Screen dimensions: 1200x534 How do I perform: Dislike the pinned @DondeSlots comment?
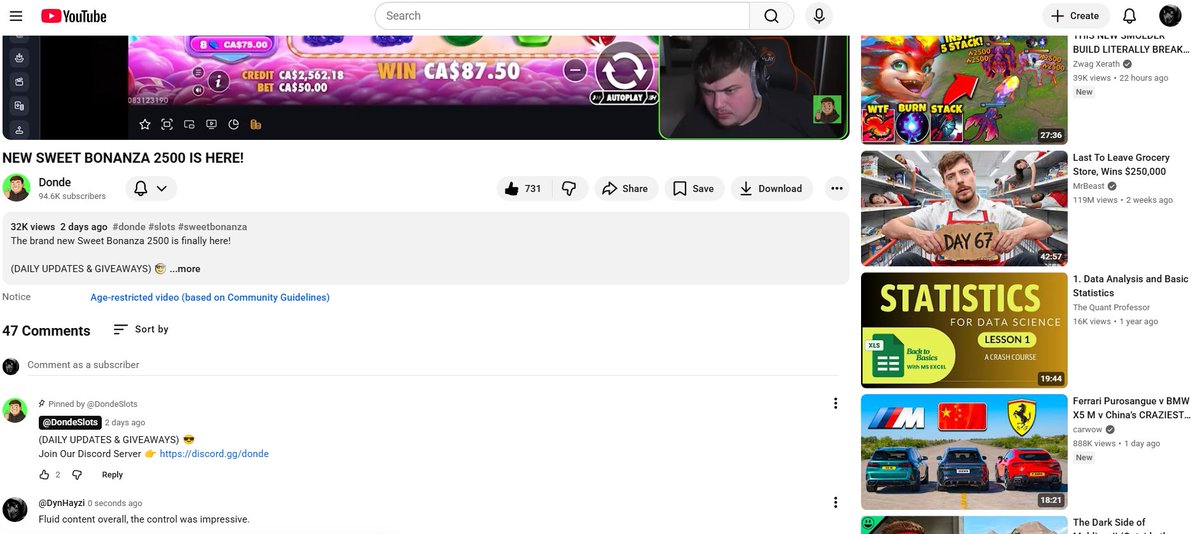click(77, 475)
